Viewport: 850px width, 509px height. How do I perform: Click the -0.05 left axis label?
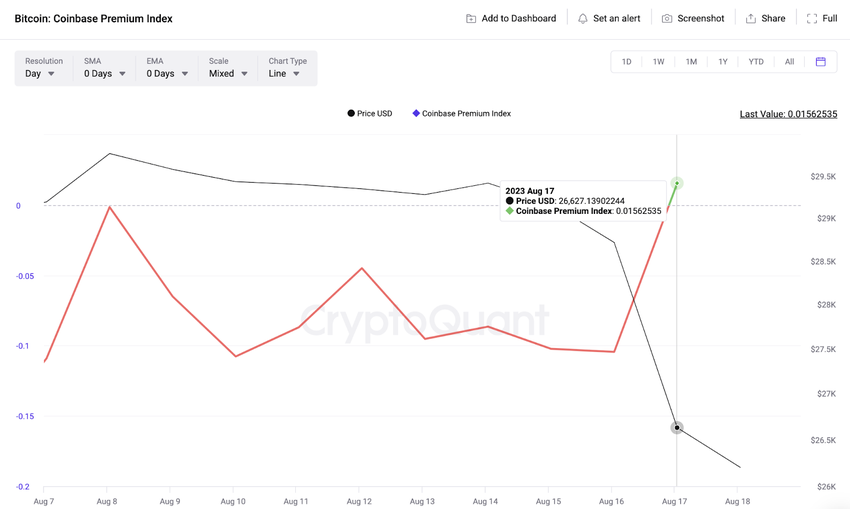click(x=25, y=276)
